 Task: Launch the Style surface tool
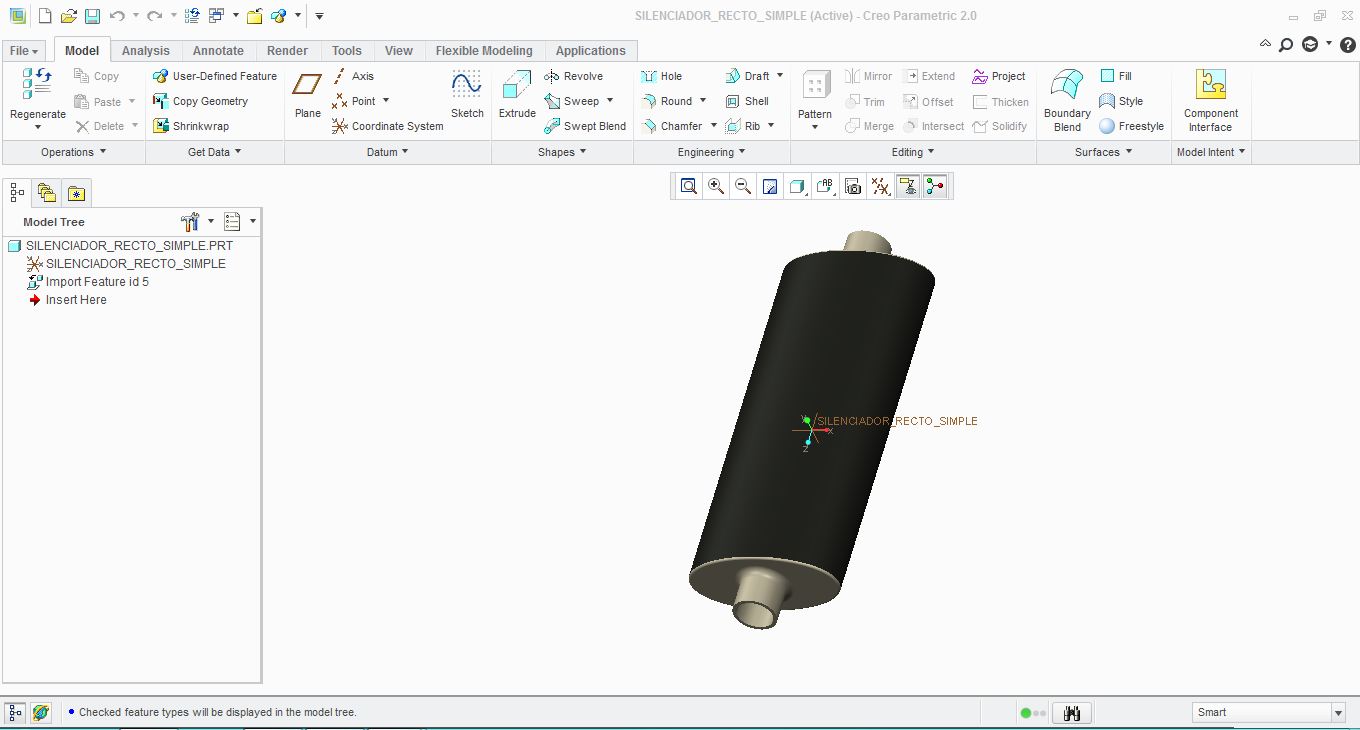coord(1121,101)
